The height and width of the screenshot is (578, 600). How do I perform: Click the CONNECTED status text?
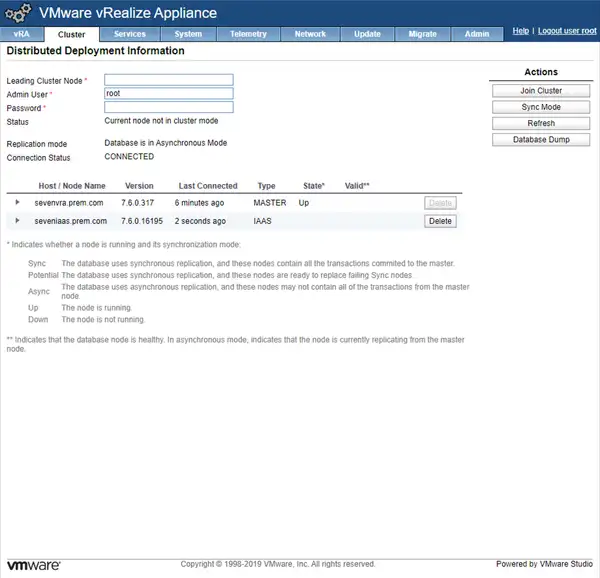(129, 156)
